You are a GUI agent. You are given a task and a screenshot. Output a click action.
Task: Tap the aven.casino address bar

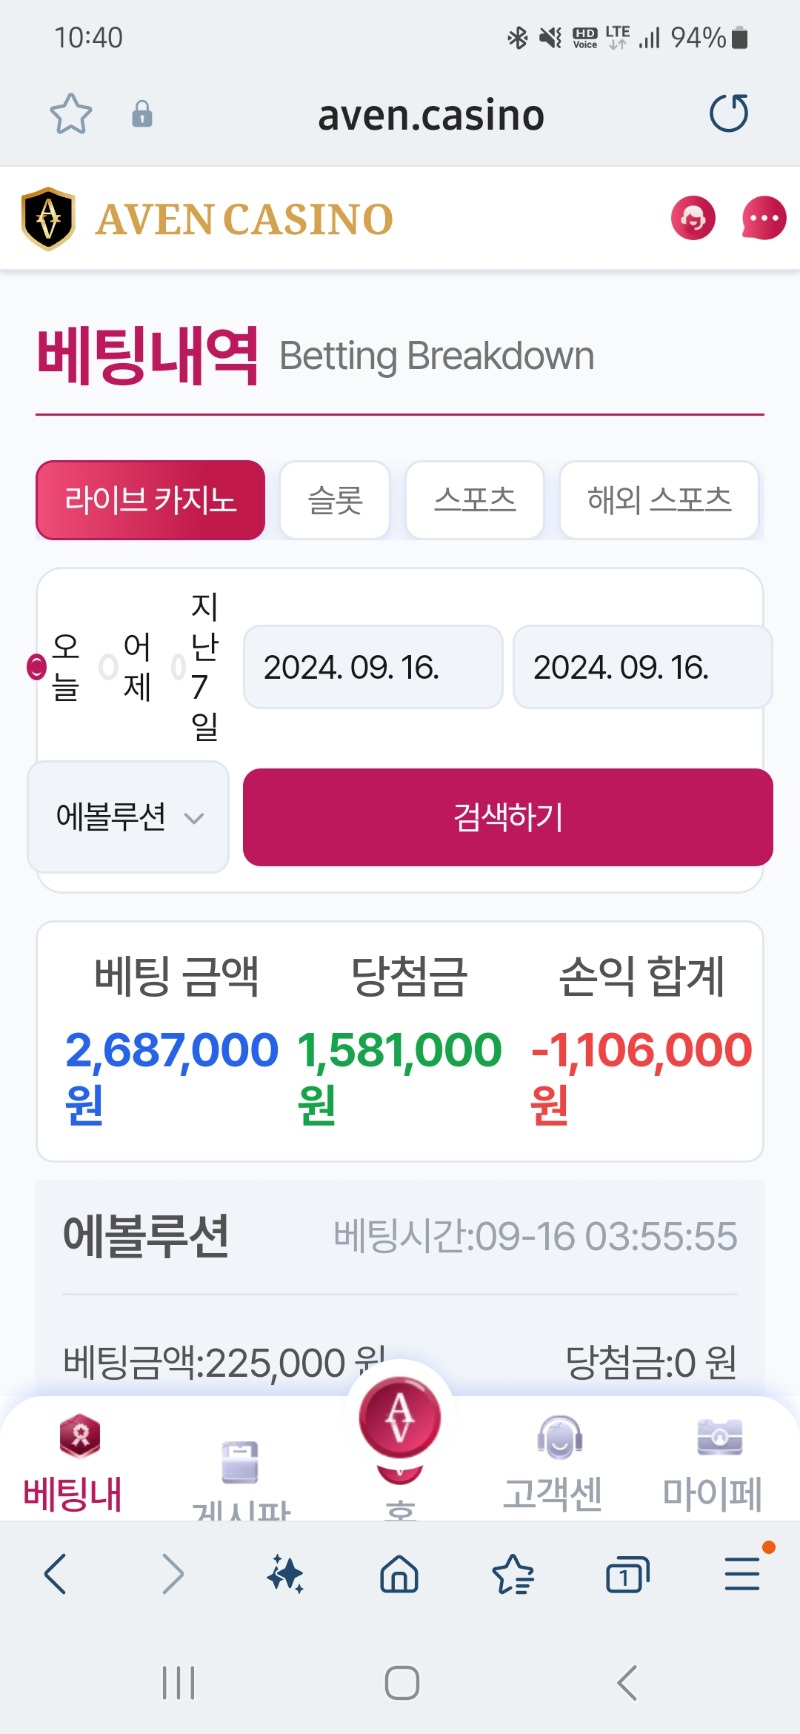(431, 115)
